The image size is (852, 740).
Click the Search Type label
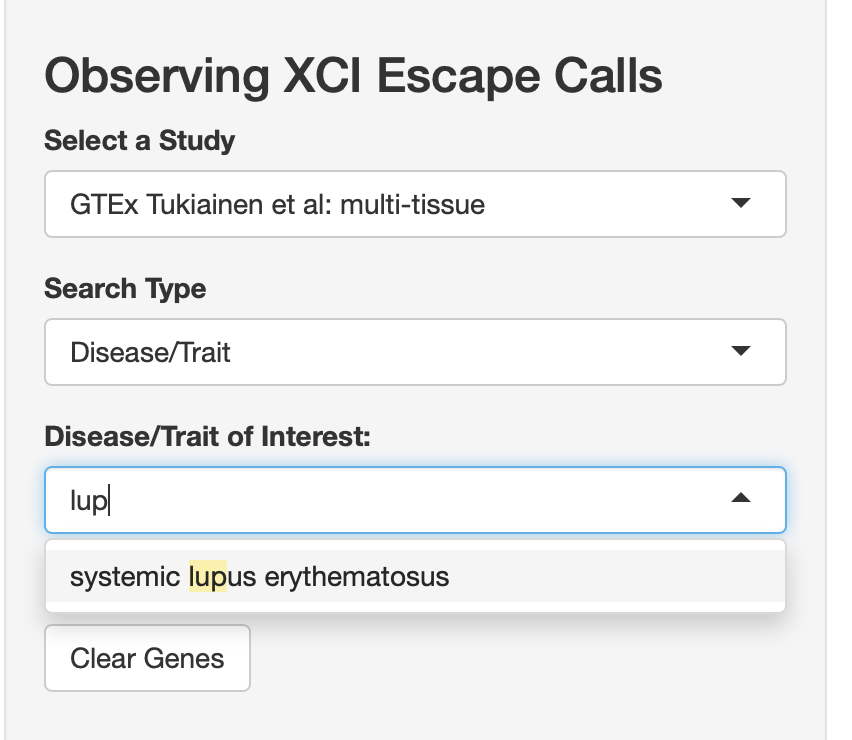tap(125, 289)
